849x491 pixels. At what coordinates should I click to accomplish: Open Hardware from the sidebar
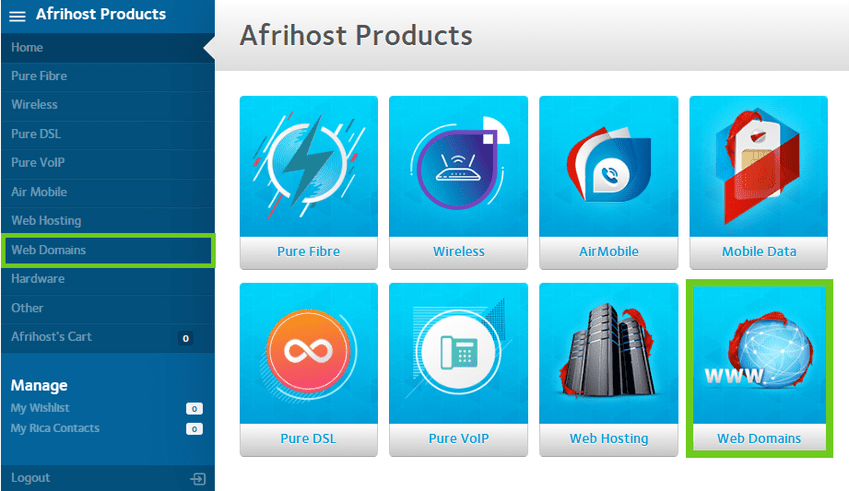pyautogui.click(x=38, y=279)
